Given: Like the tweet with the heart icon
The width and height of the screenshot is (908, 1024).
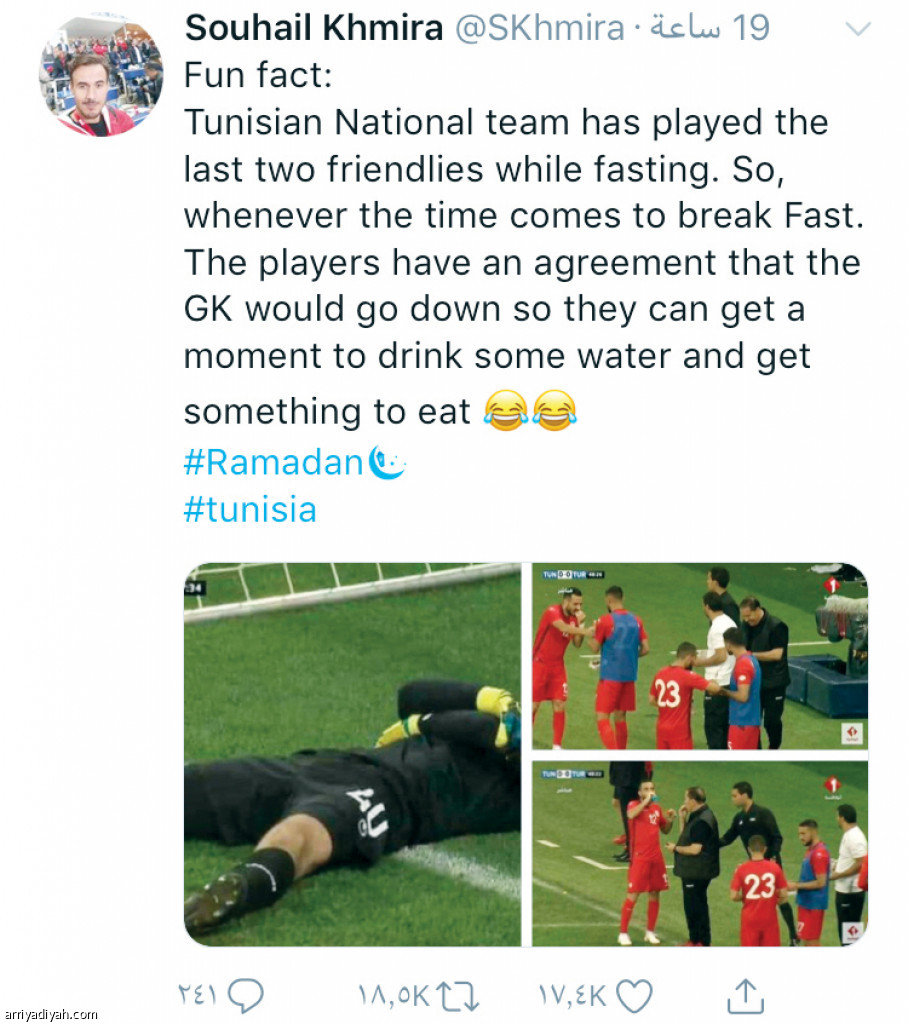Looking at the screenshot, I should (x=634, y=997).
